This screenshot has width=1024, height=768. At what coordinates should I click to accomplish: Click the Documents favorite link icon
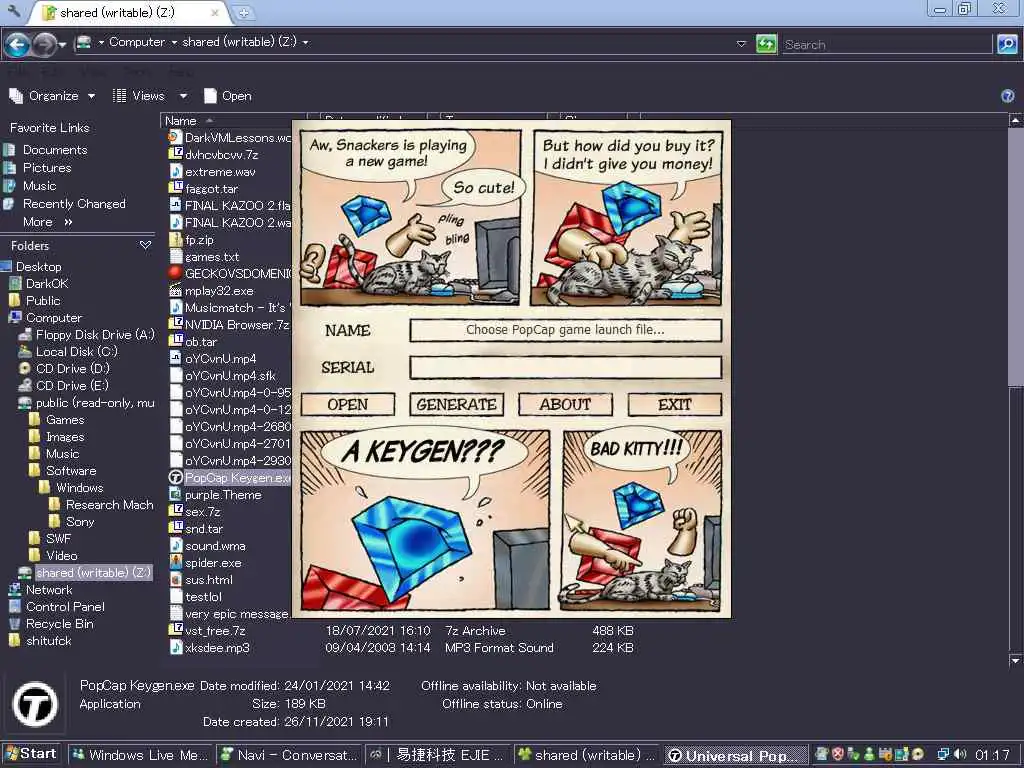pyautogui.click(x=9, y=150)
